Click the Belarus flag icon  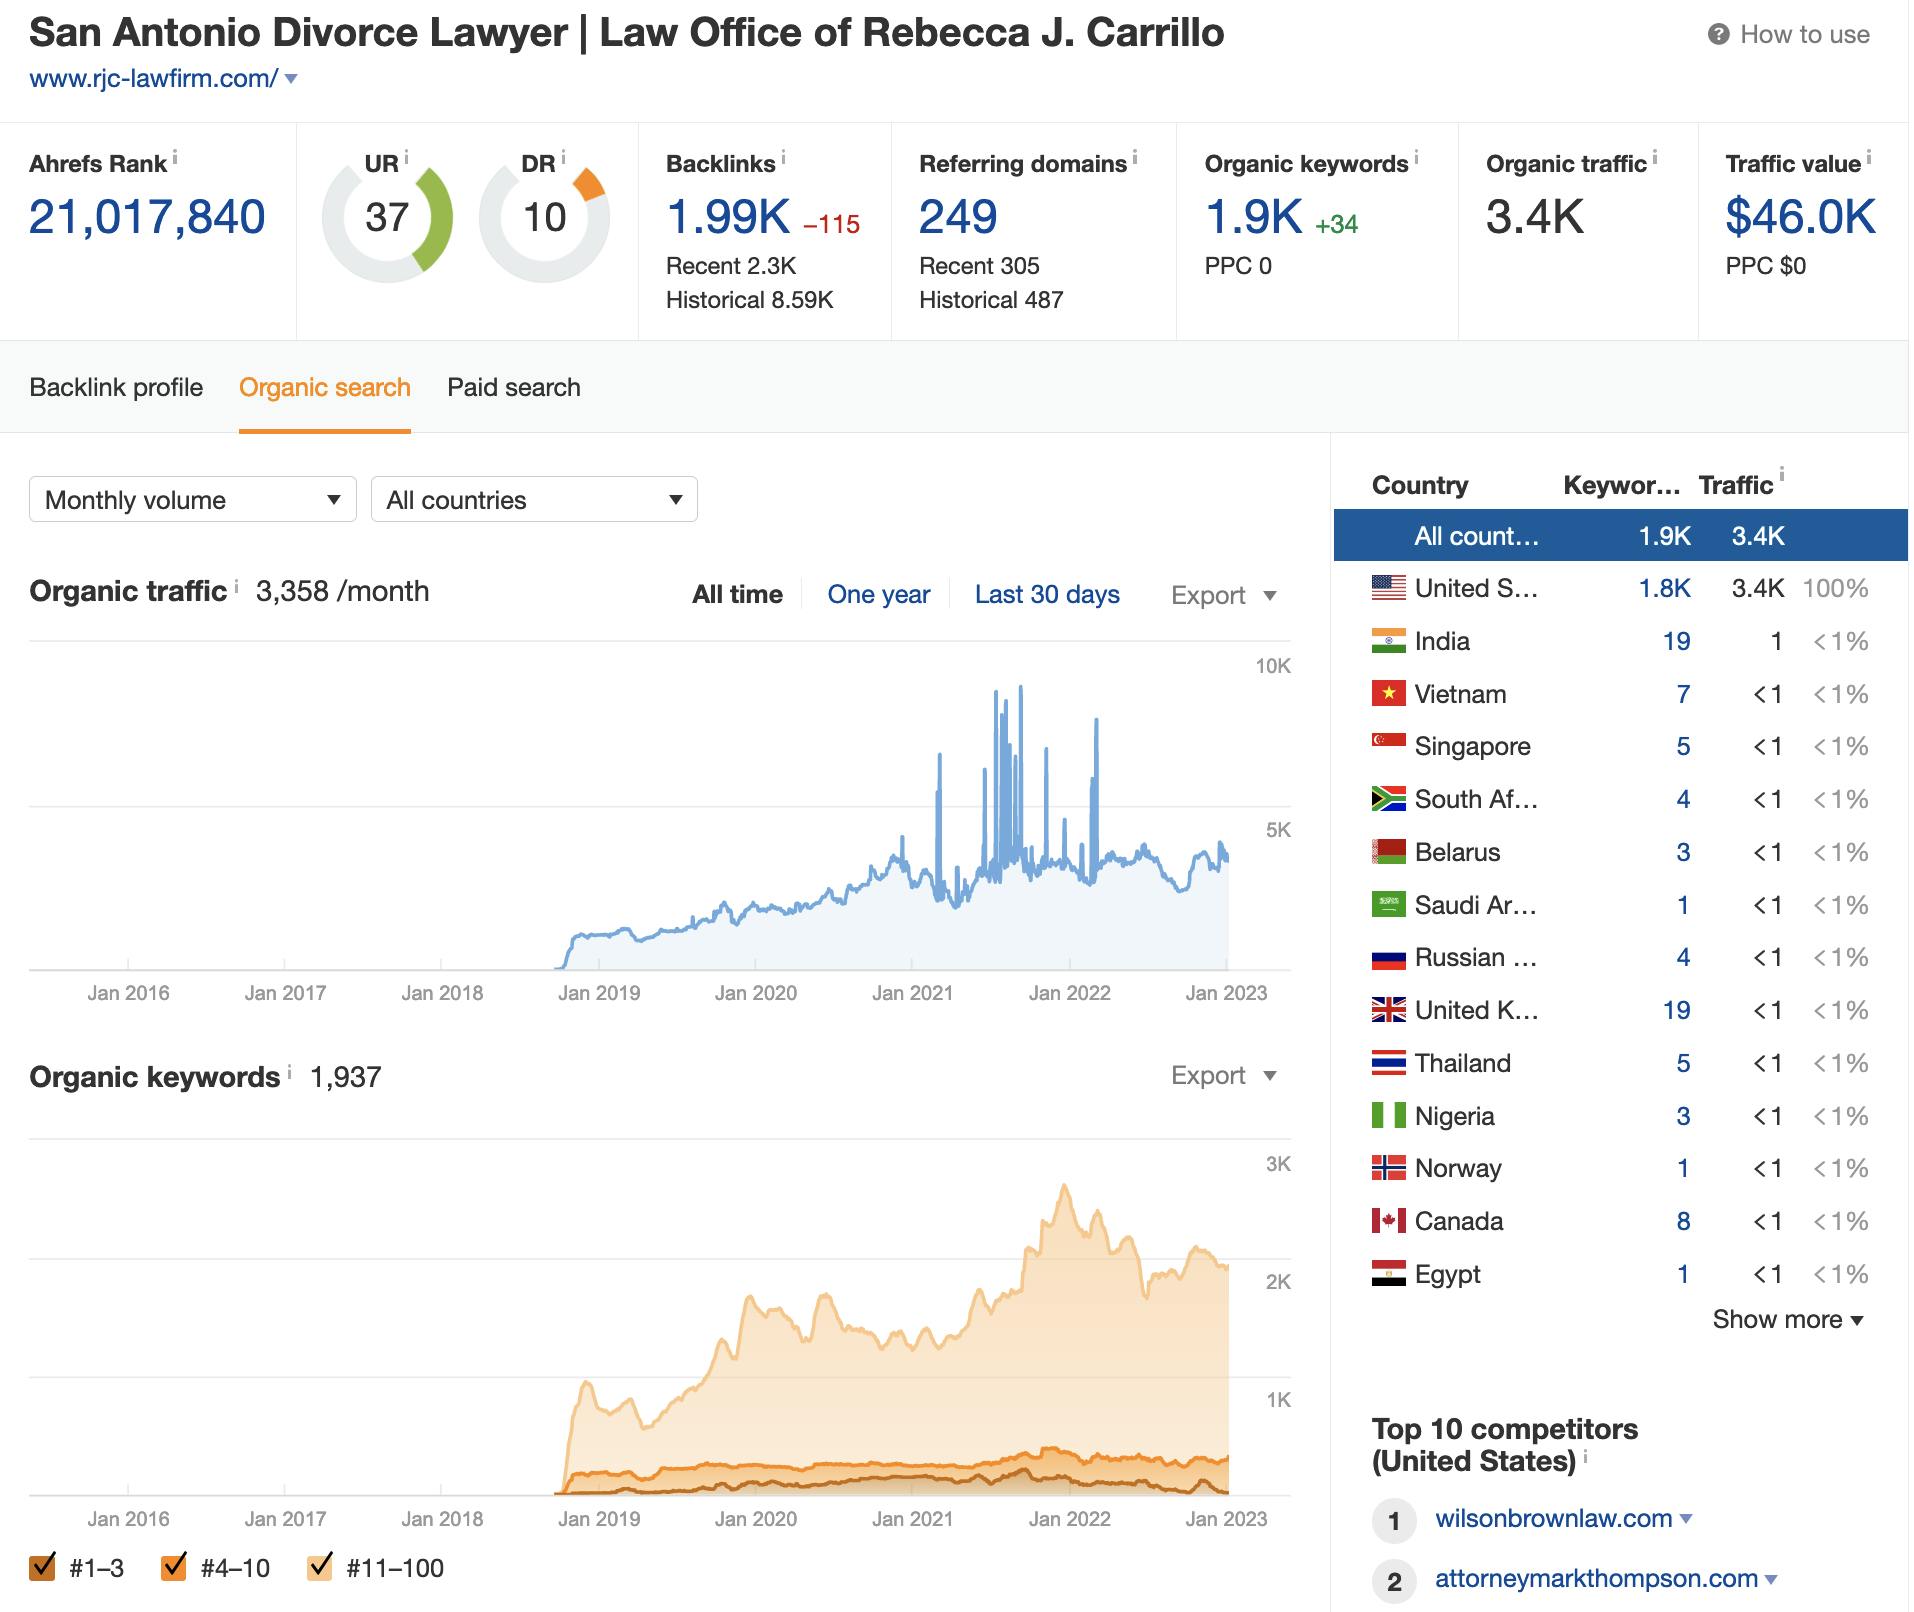1388,852
